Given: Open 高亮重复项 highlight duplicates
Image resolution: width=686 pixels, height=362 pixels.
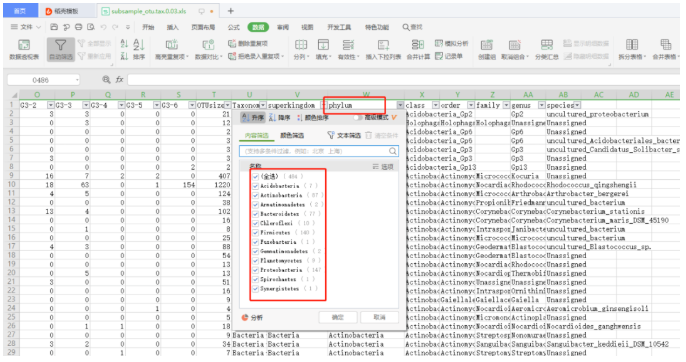Looking at the screenshot, I should click(x=172, y=49).
